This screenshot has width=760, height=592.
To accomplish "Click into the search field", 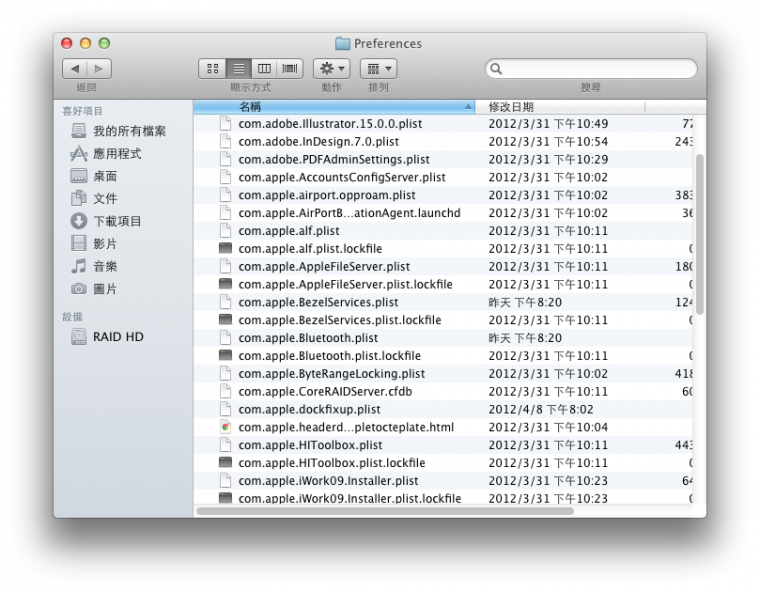I will tap(591, 69).
